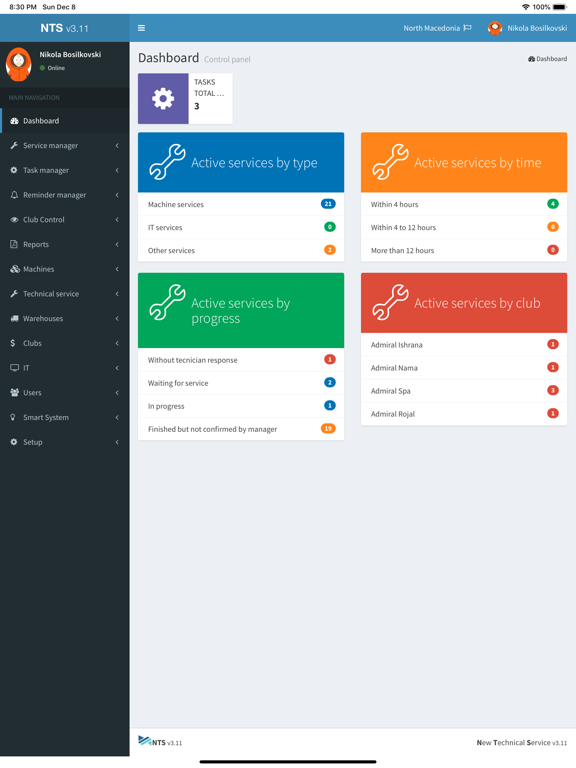Toggle the sidebar with hamburger icon

141,28
